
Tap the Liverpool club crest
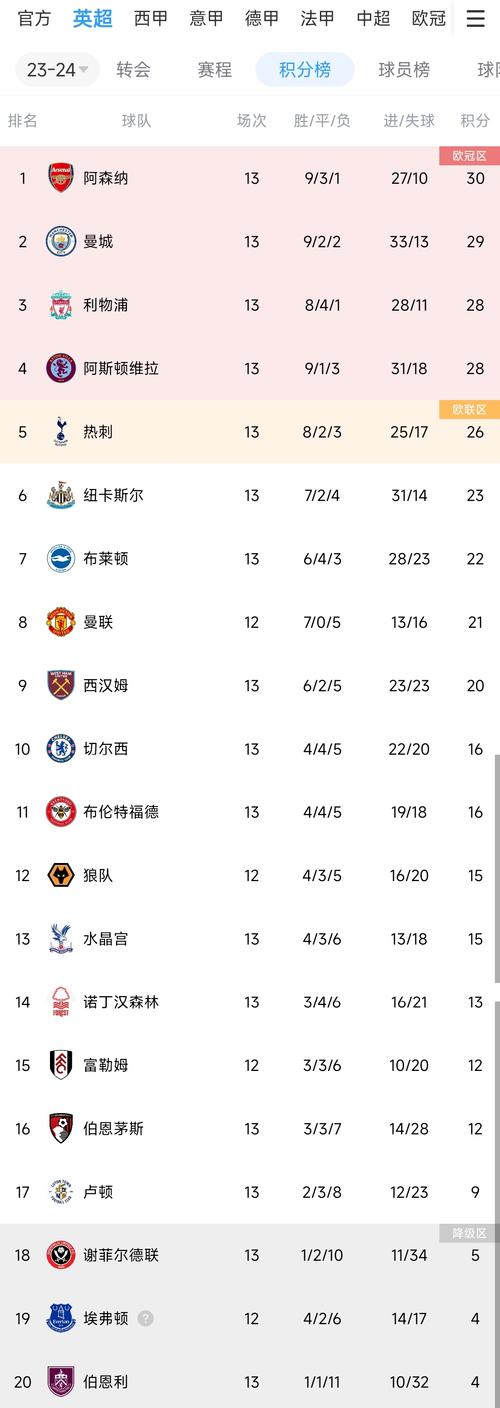(61, 305)
